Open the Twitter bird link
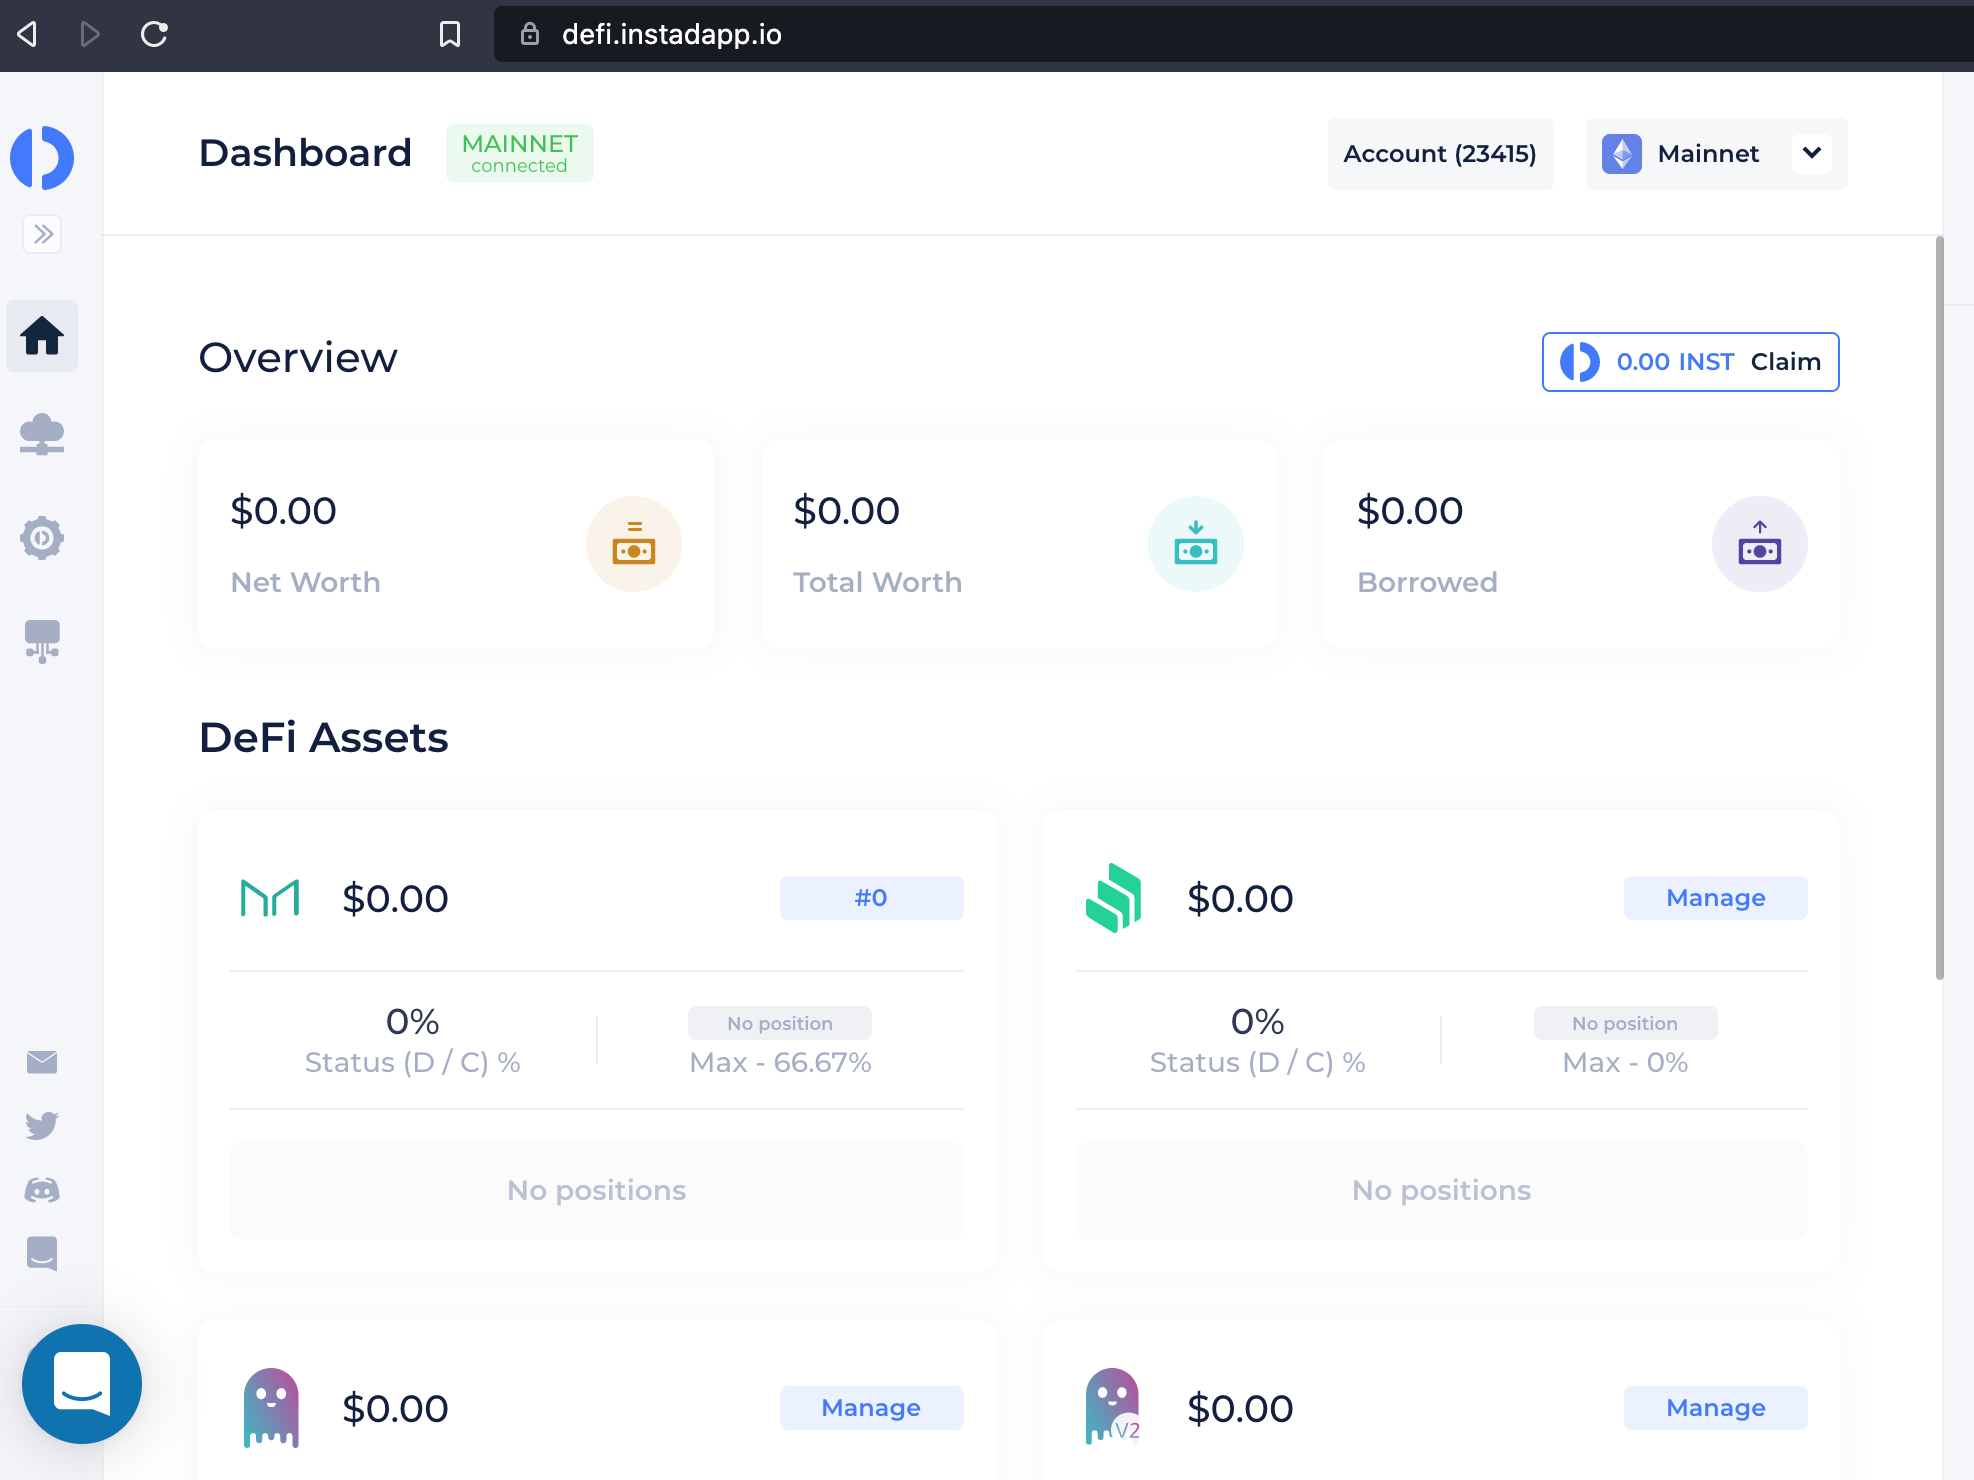This screenshot has height=1480, width=1974. 42,1125
